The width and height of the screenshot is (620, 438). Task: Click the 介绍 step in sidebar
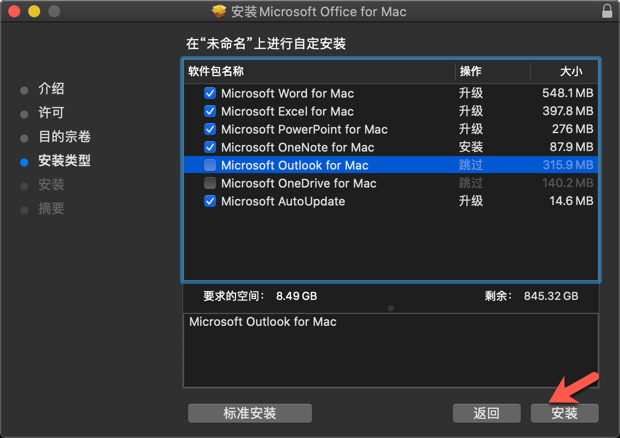click(x=51, y=89)
